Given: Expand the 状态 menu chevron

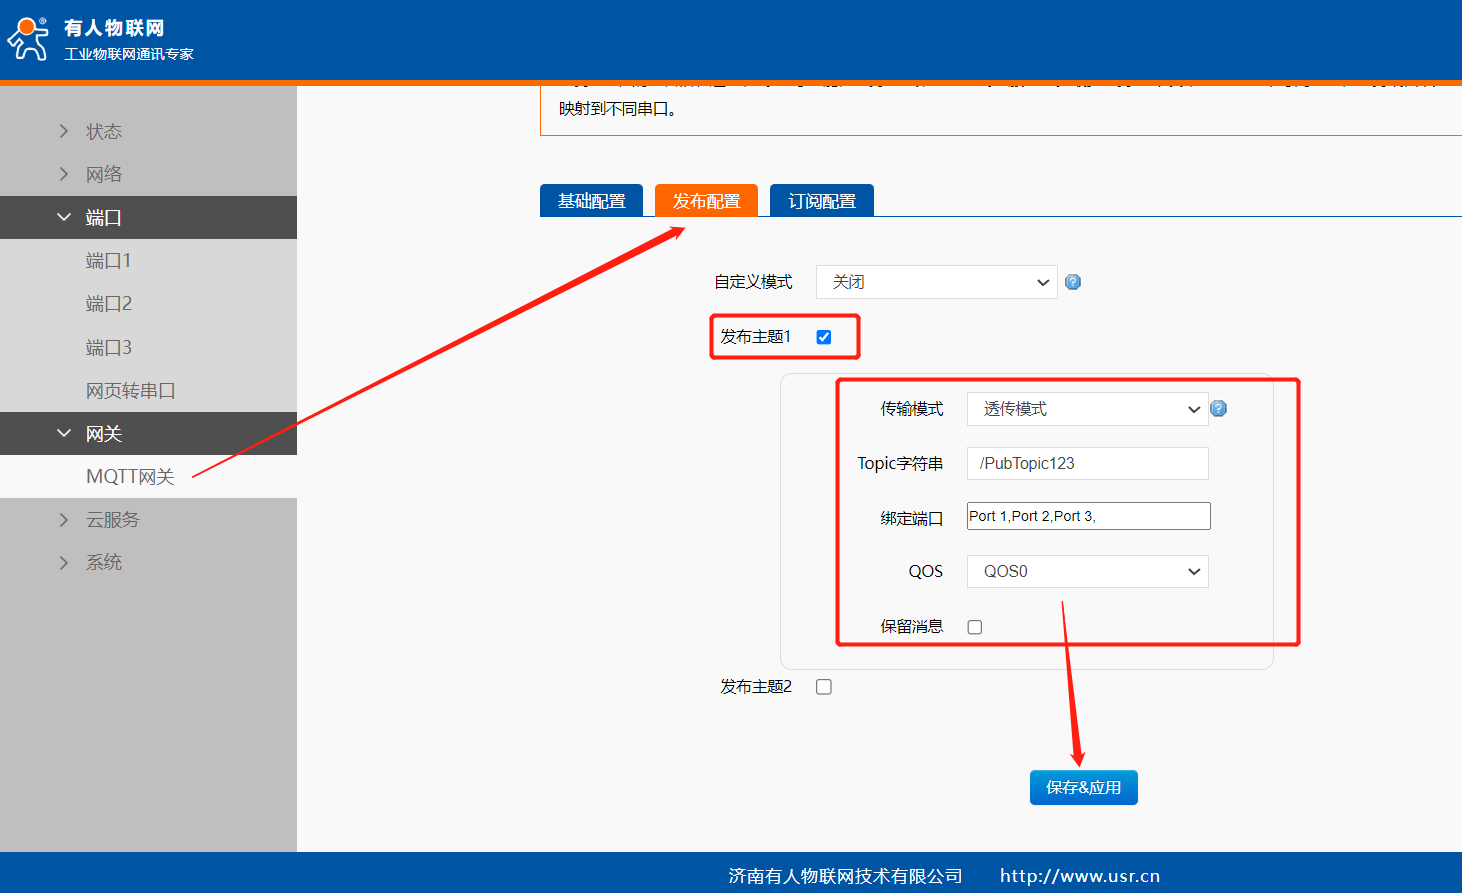Looking at the screenshot, I should (x=64, y=131).
